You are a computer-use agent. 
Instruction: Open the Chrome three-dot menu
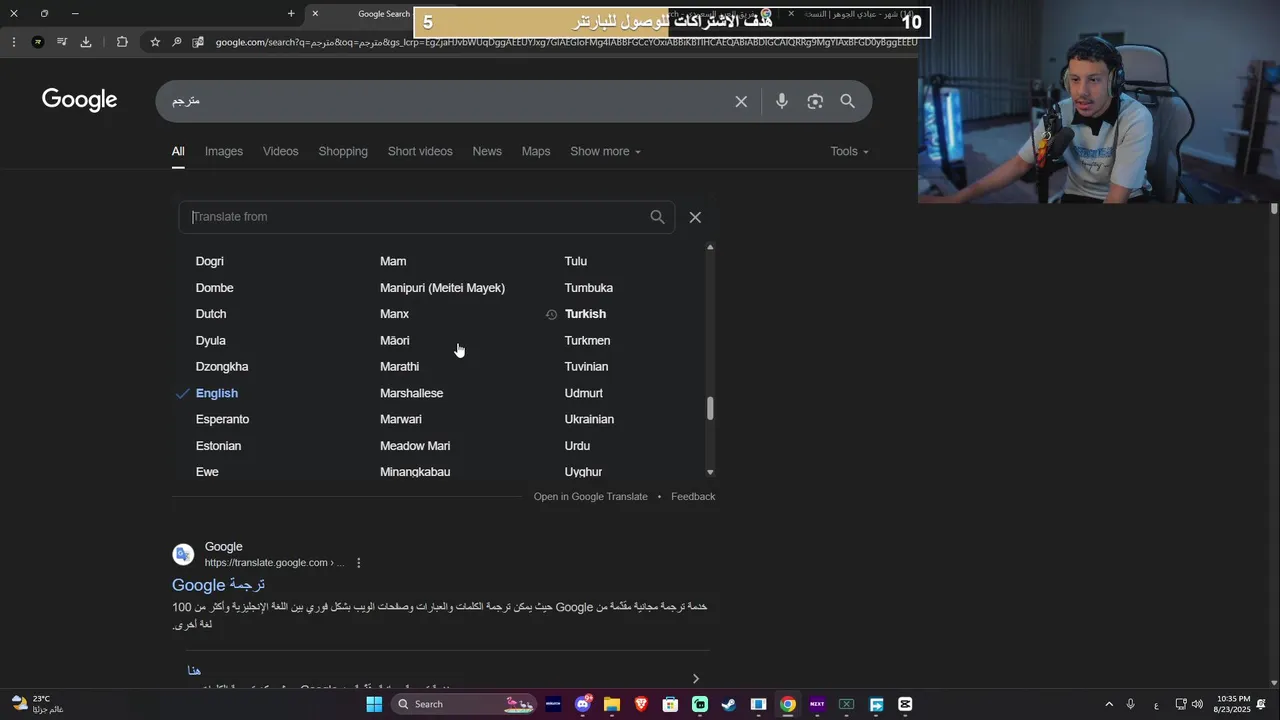coord(12,42)
